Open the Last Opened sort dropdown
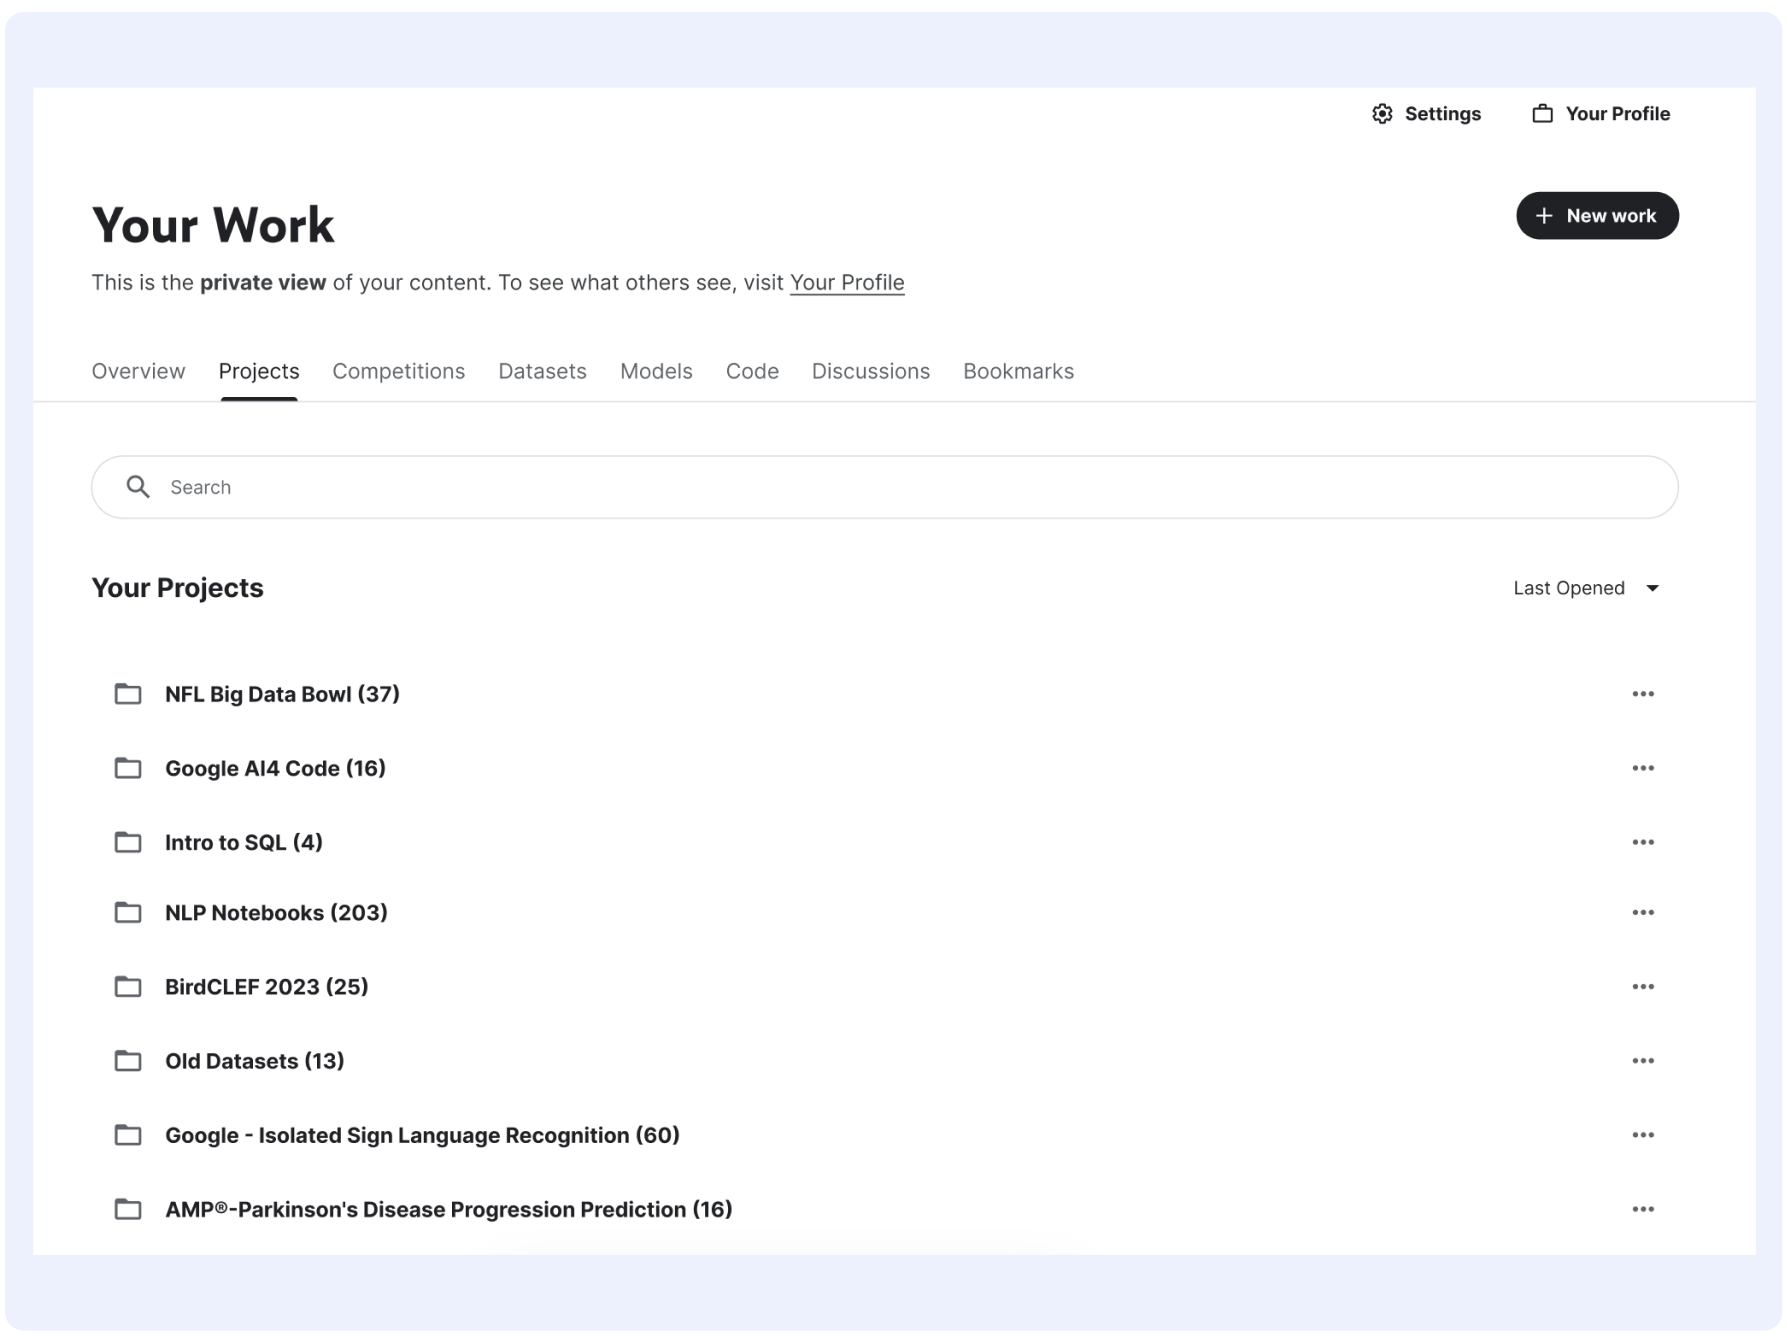This screenshot has height=1336, width=1788. click(1587, 588)
